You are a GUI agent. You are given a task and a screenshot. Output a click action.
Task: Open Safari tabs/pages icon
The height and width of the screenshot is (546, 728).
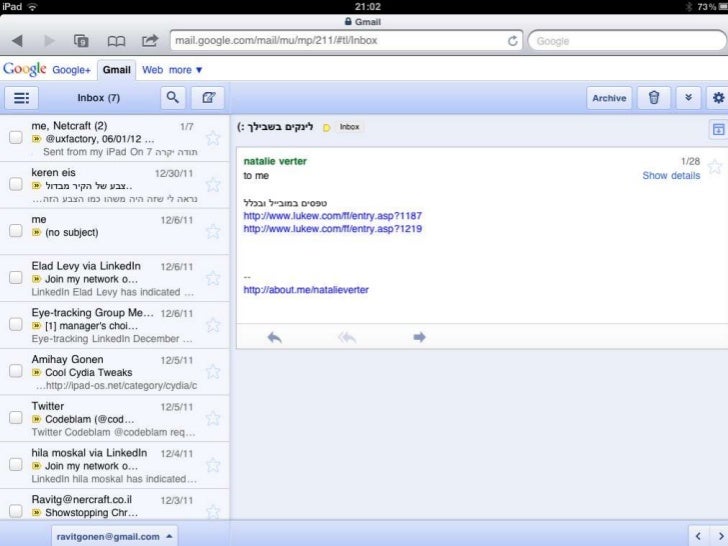(81, 41)
